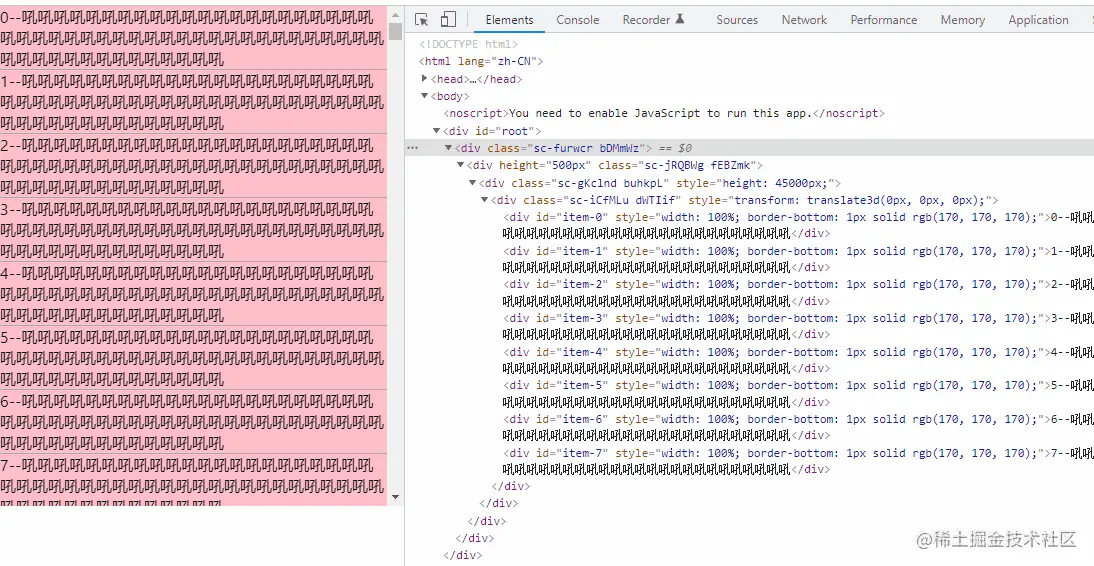Image resolution: width=1094 pixels, height=566 pixels.
Task: Click the page scrollbar thumb
Action: point(396,31)
